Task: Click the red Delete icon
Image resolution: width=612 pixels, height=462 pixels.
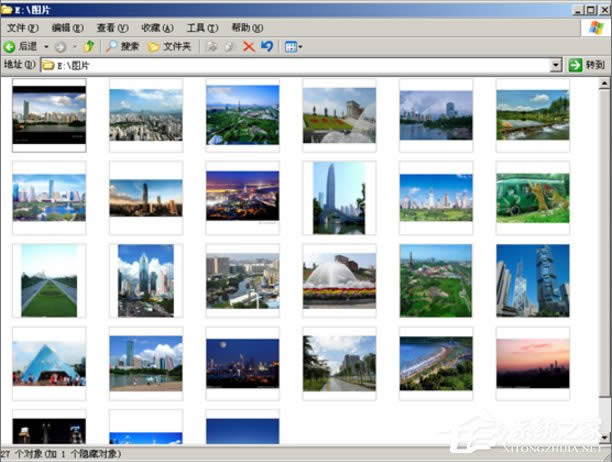Action: (x=248, y=46)
